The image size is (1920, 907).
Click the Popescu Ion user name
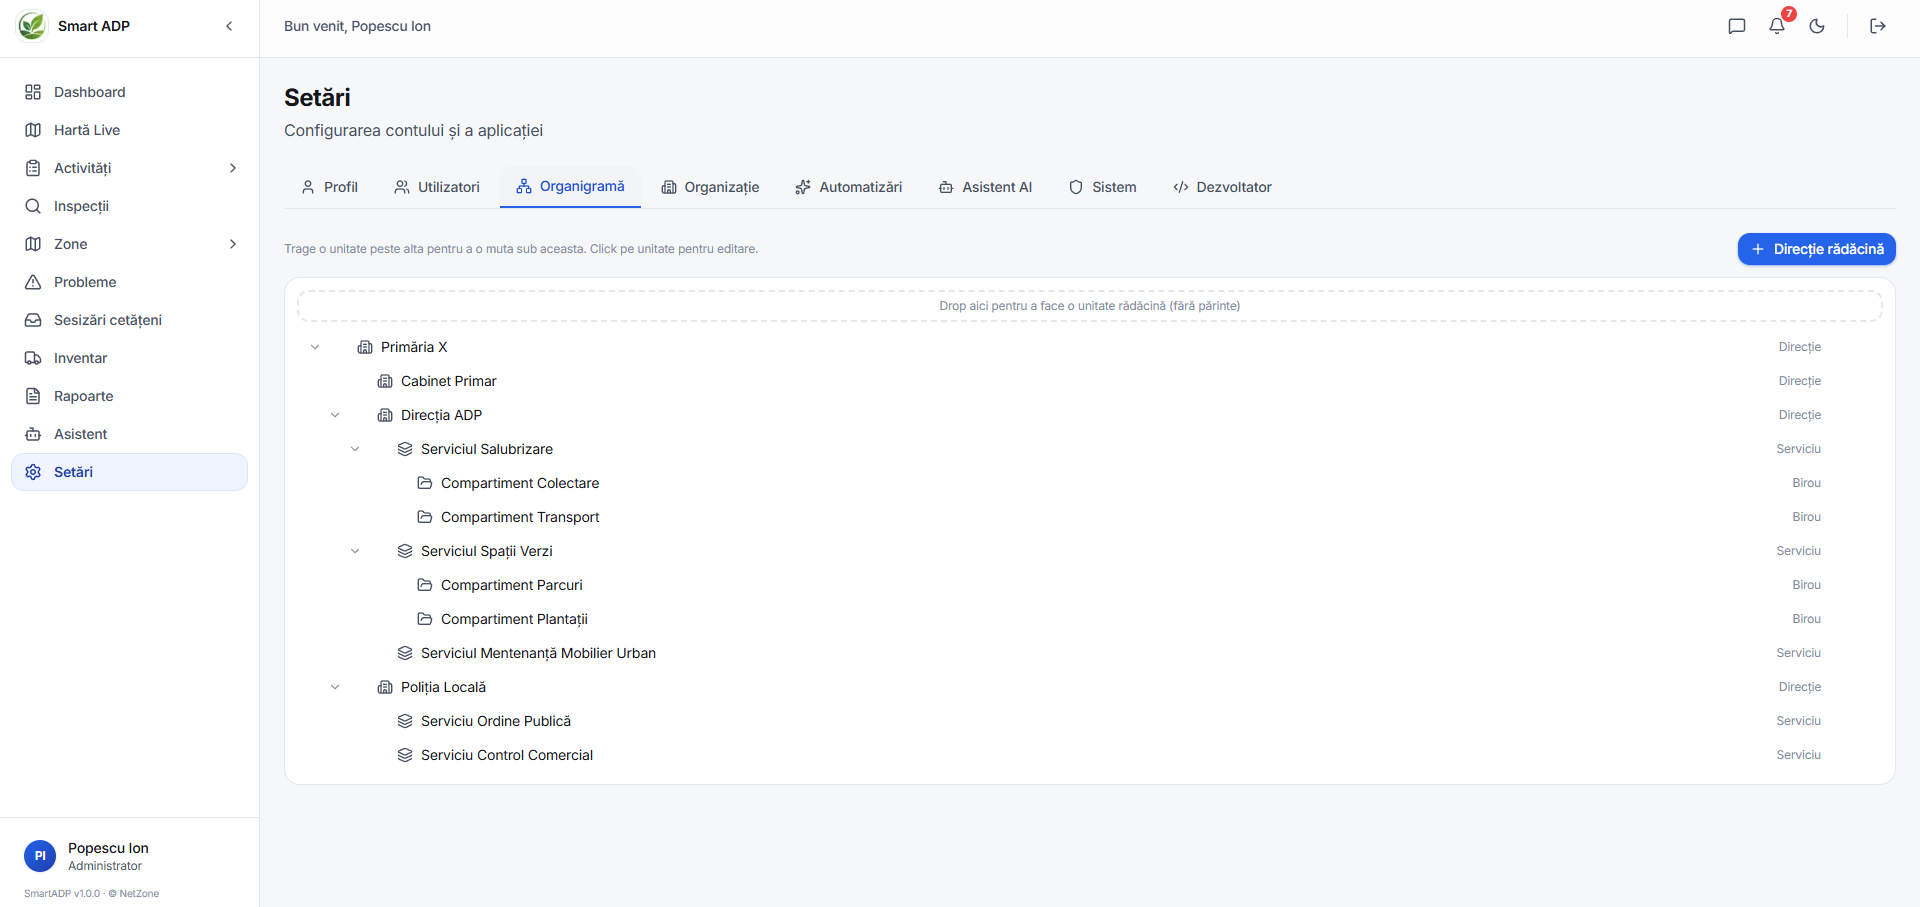(108, 848)
